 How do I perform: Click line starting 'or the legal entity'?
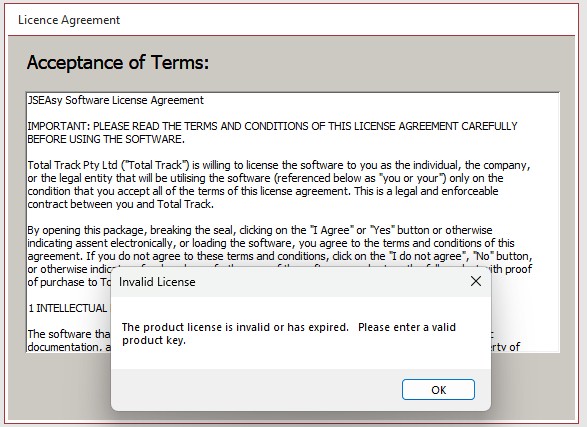[265, 178]
